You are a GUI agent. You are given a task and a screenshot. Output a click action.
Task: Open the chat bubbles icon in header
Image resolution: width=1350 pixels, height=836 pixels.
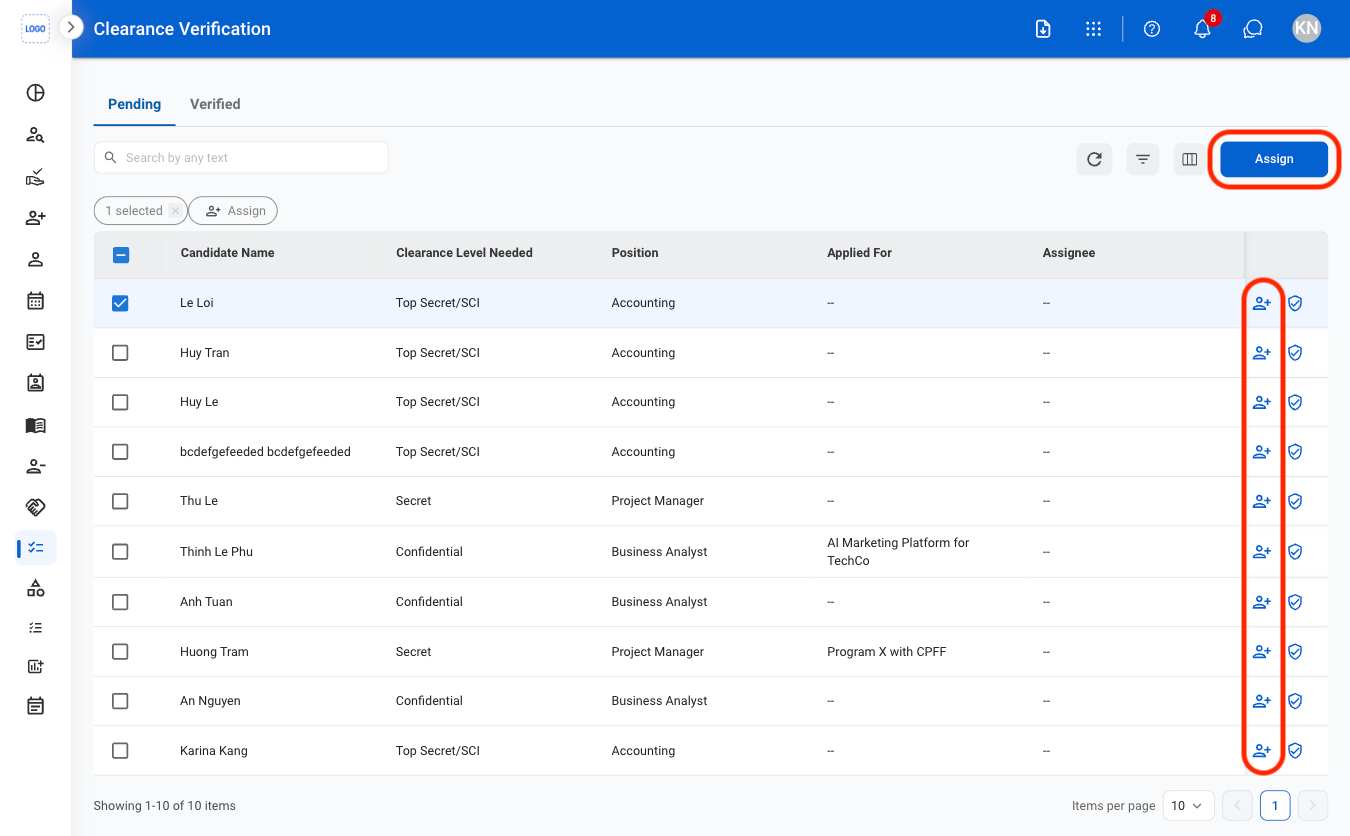pyautogui.click(x=1253, y=29)
